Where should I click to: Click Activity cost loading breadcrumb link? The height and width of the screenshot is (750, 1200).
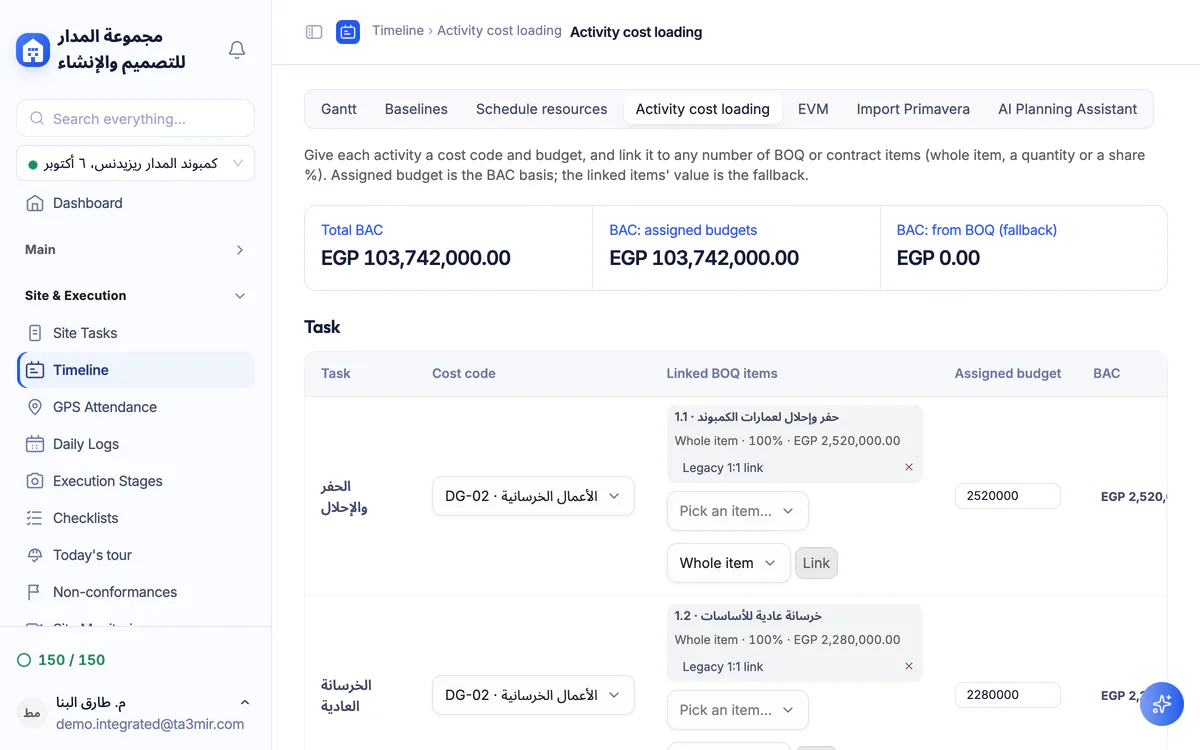click(499, 31)
